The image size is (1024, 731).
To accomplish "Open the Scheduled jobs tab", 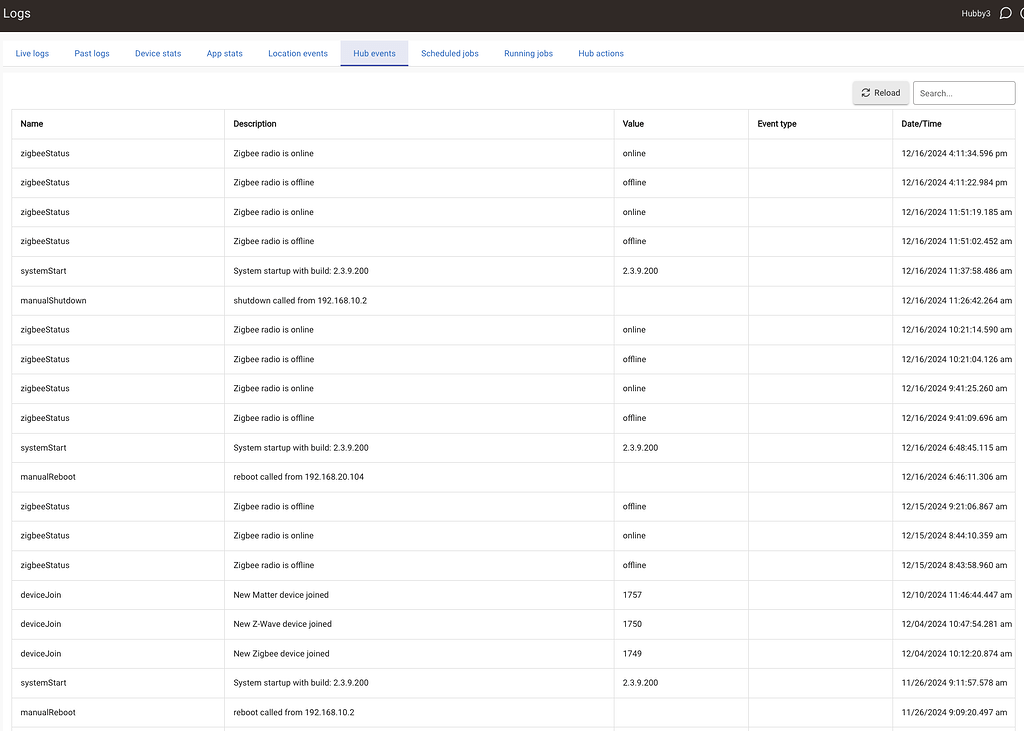I will pyautogui.click(x=449, y=53).
